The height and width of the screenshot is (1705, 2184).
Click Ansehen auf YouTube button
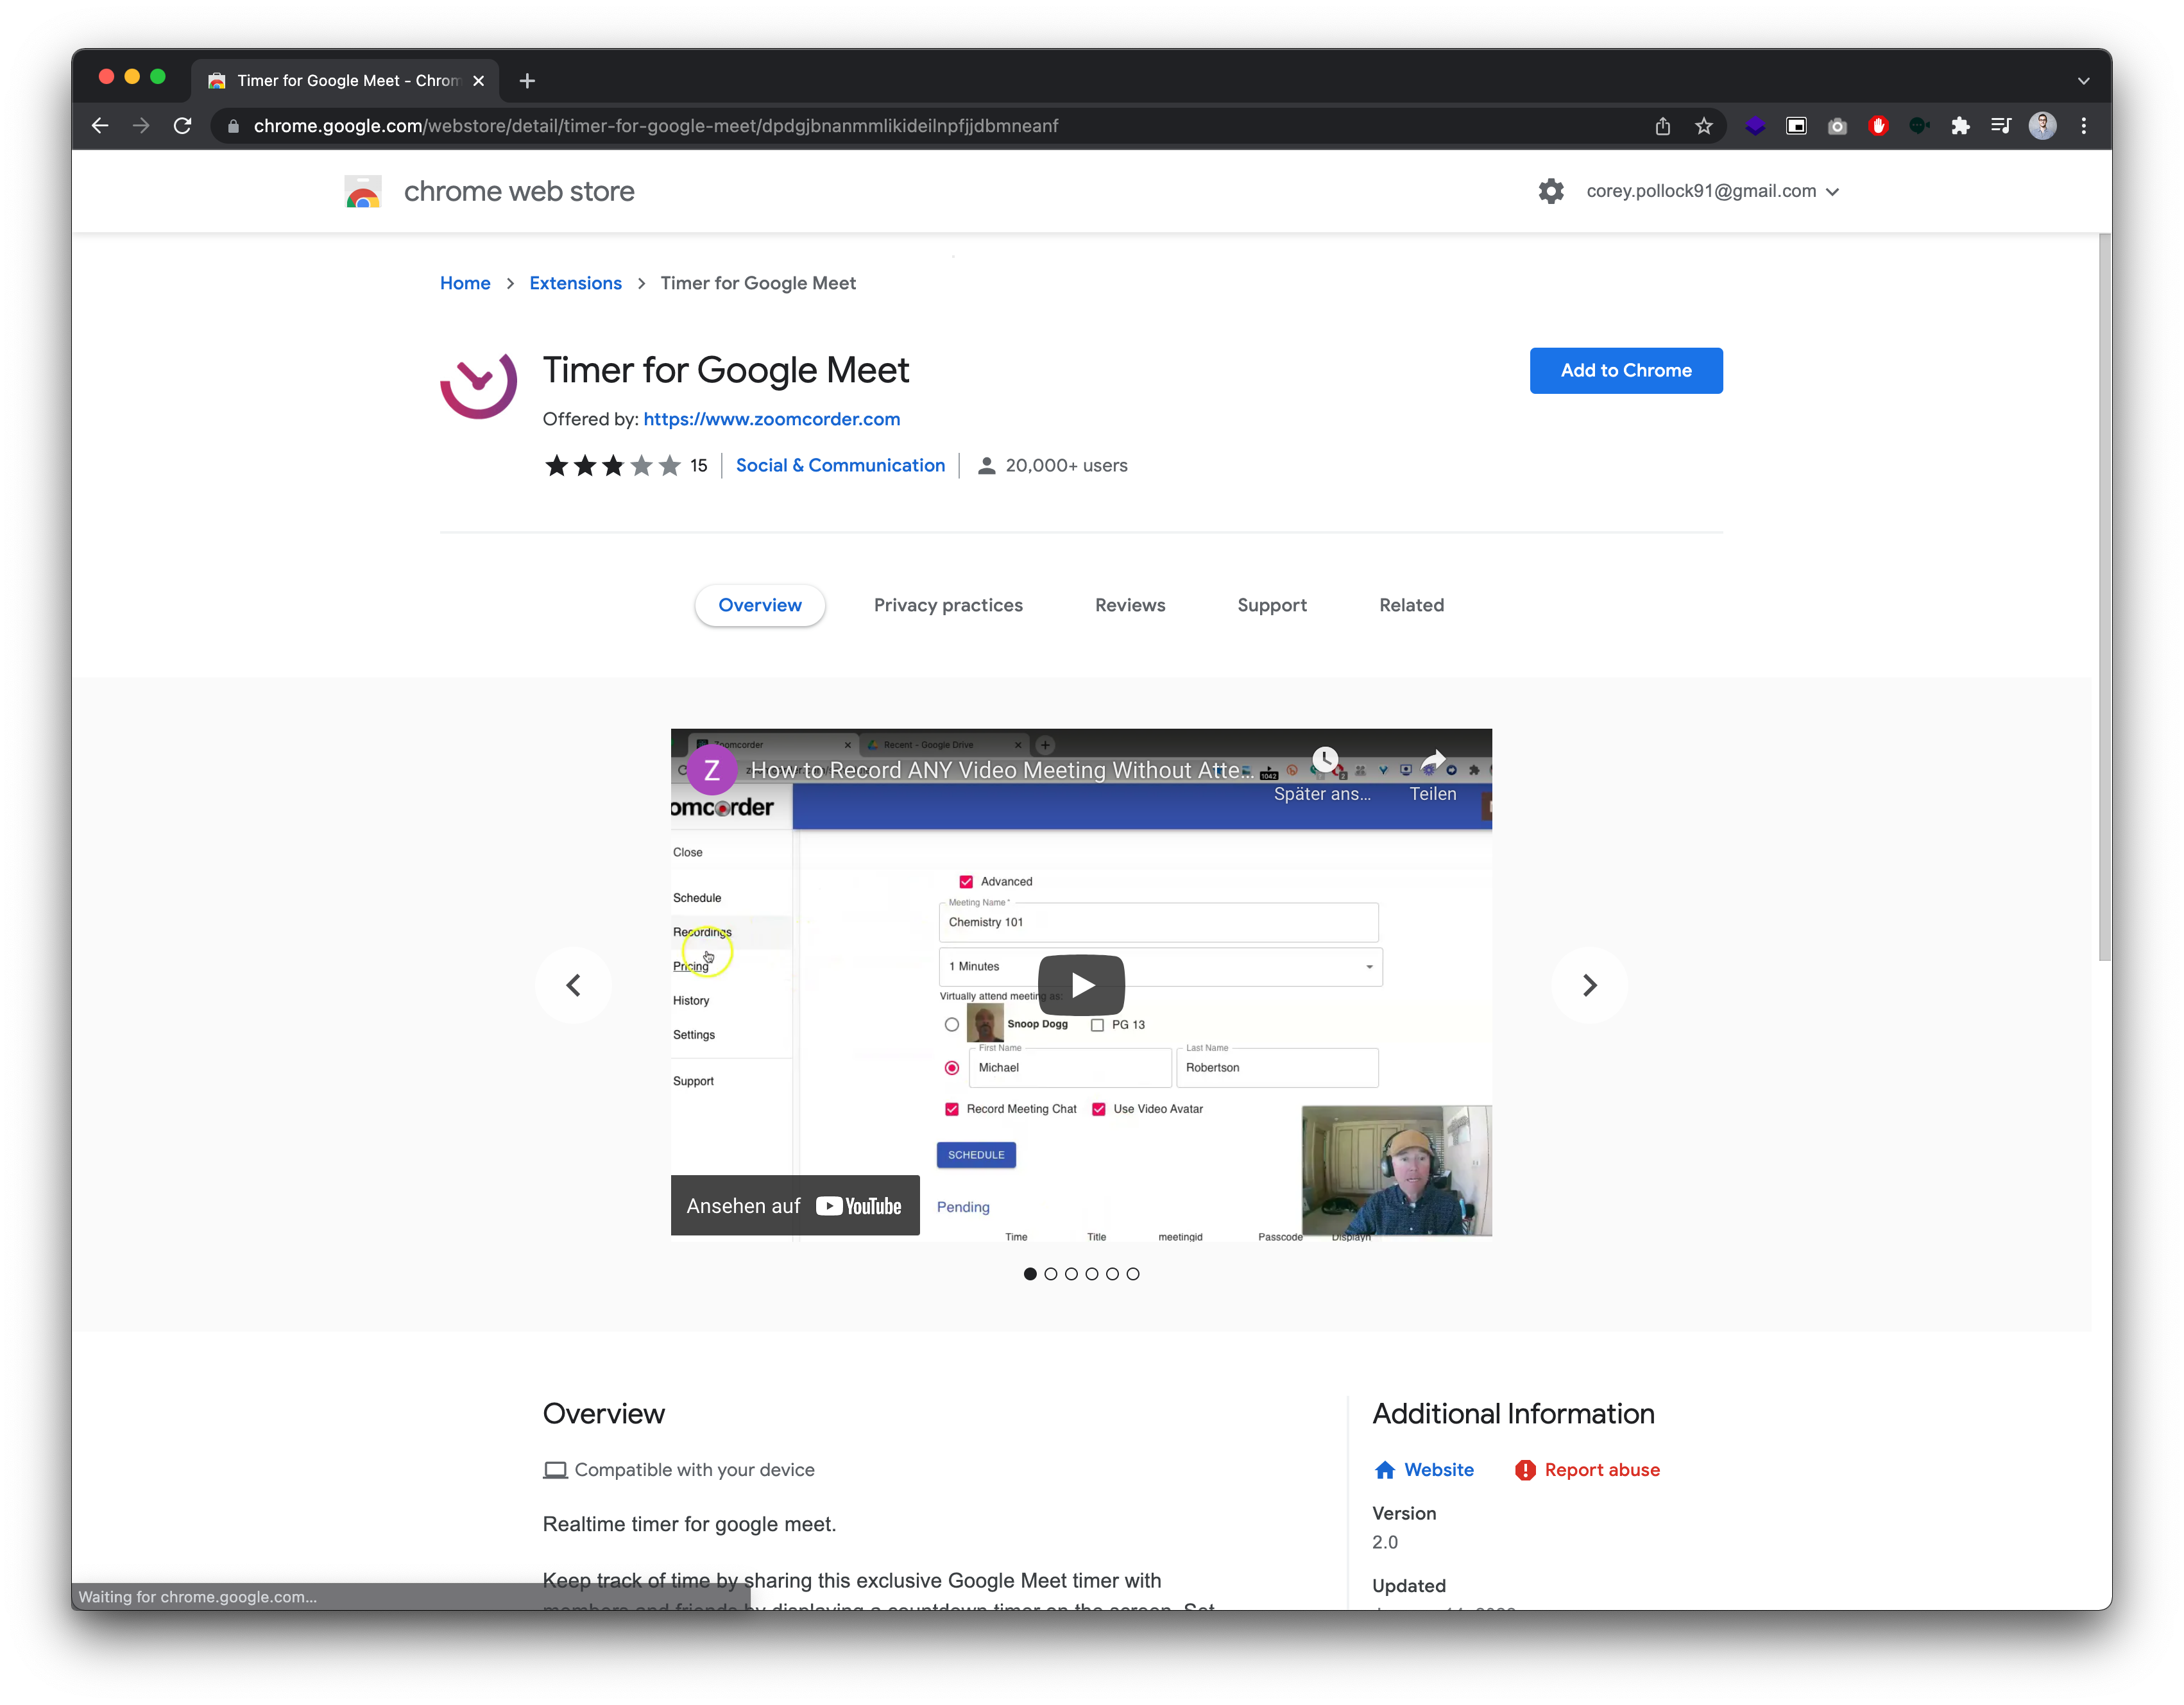pyautogui.click(x=795, y=1206)
